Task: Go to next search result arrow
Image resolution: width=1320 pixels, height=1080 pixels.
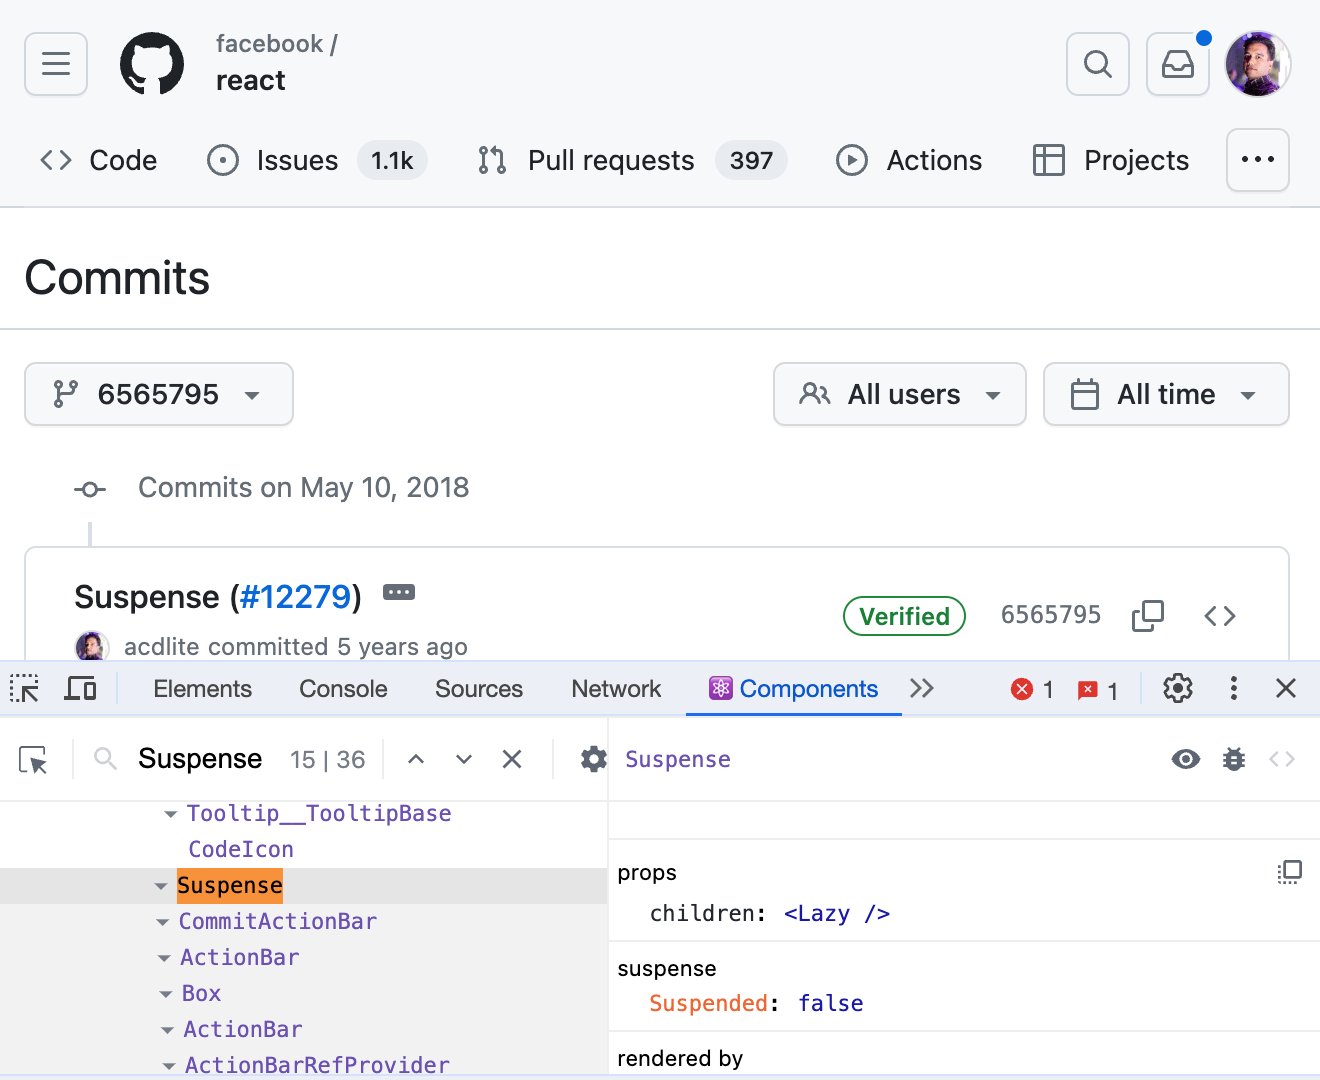Action: pyautogui.click(x=464, y=759)
